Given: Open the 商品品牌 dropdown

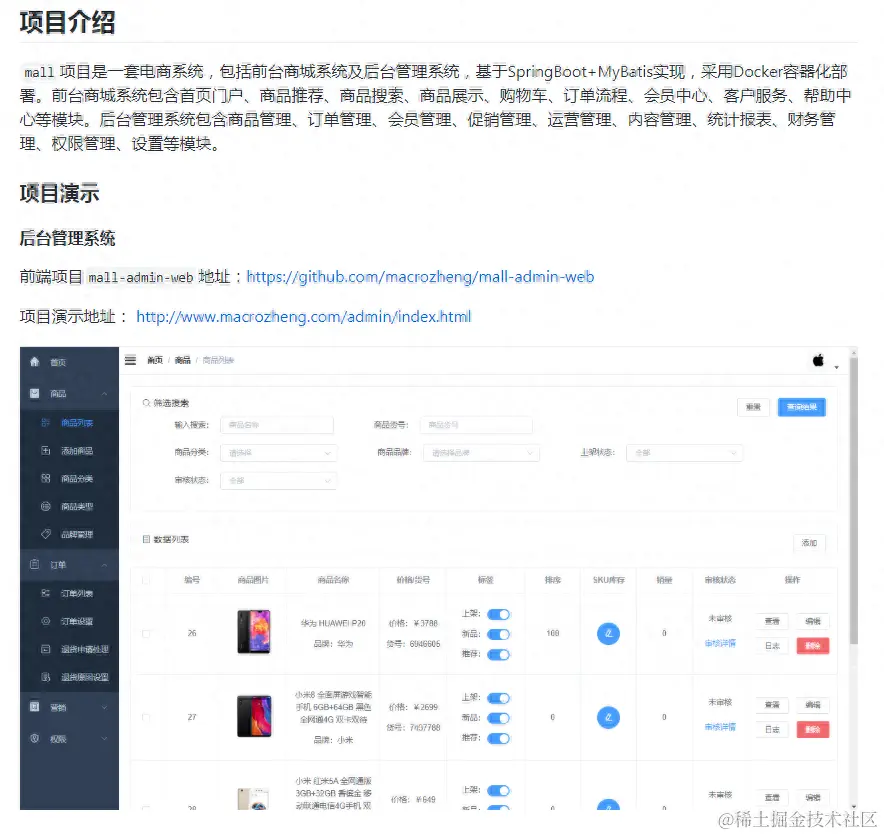Looking at the screenshot, I should tap(481, 453).
